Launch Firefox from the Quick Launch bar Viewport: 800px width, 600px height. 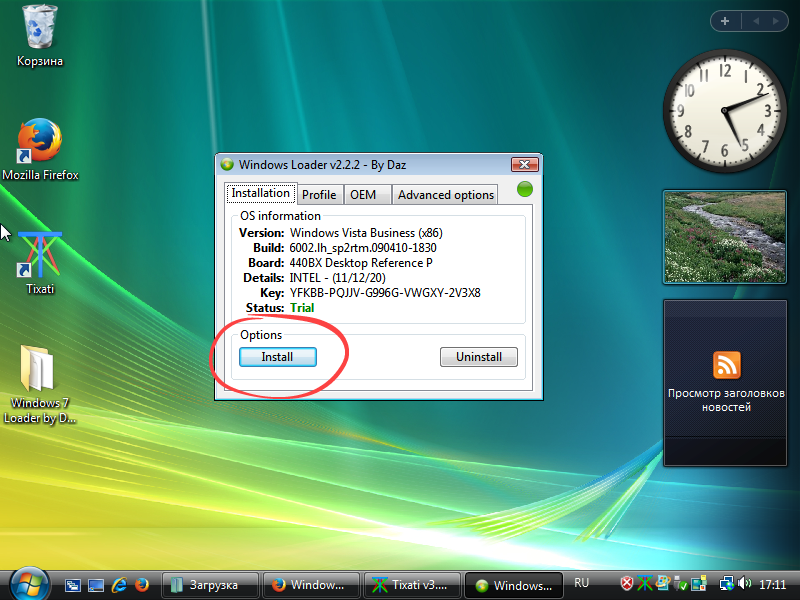pos(143,583)
